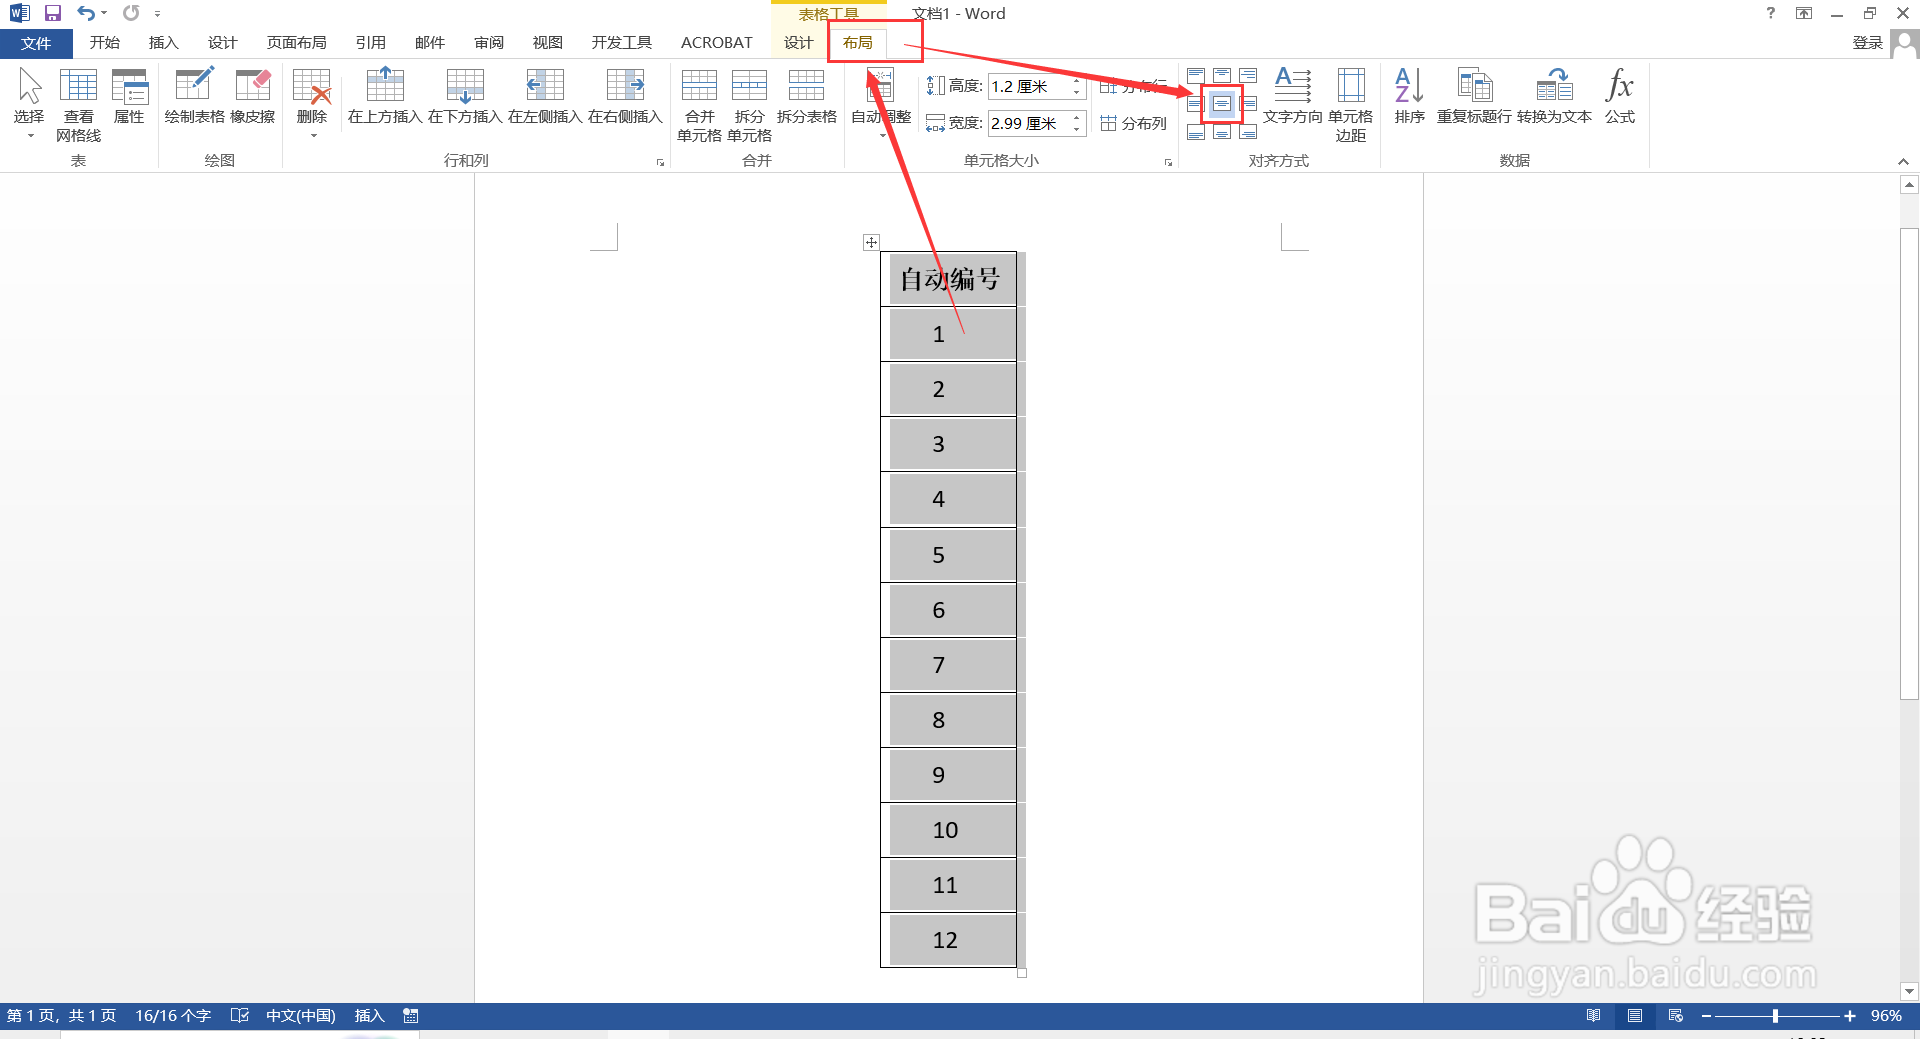Click Split Cells (拆分单元格)
The width and height of the screenshot is (1920, 1039).
[x=749, y=105]
